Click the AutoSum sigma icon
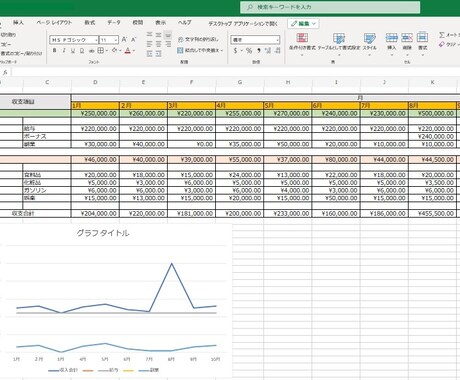 tap(442, 35)
